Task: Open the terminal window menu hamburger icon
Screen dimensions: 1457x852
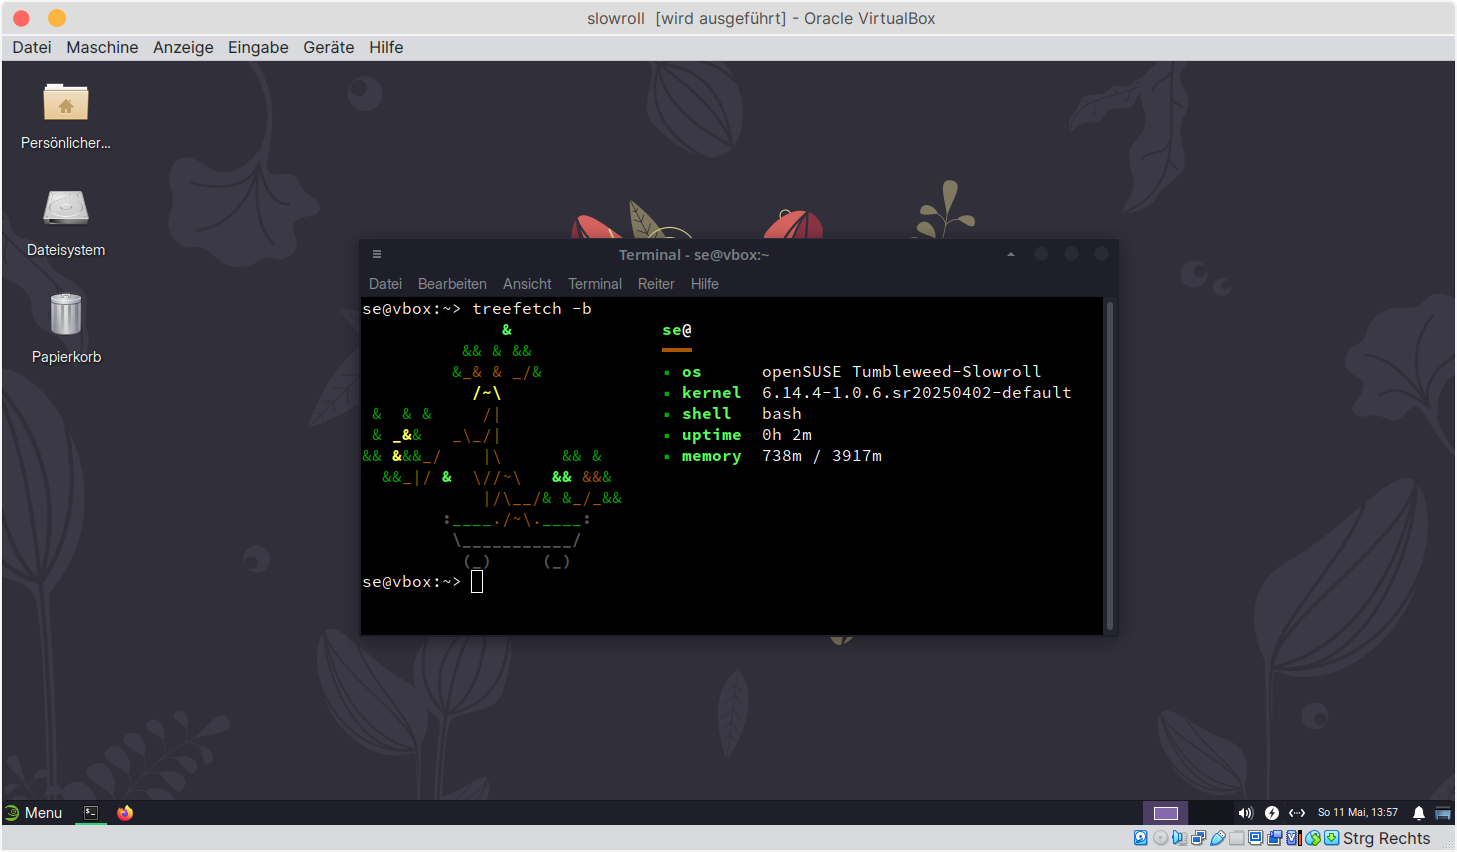Action: click(377, 254)
